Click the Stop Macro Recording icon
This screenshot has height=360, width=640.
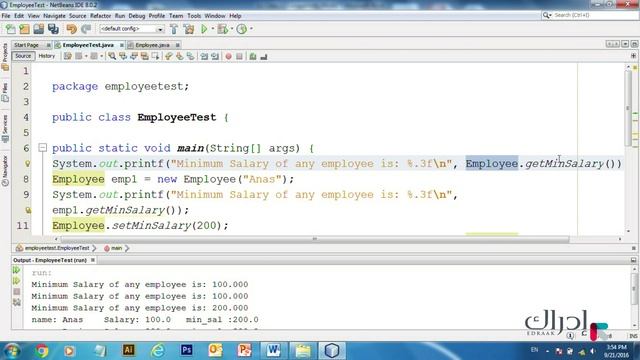coord(240,56)
